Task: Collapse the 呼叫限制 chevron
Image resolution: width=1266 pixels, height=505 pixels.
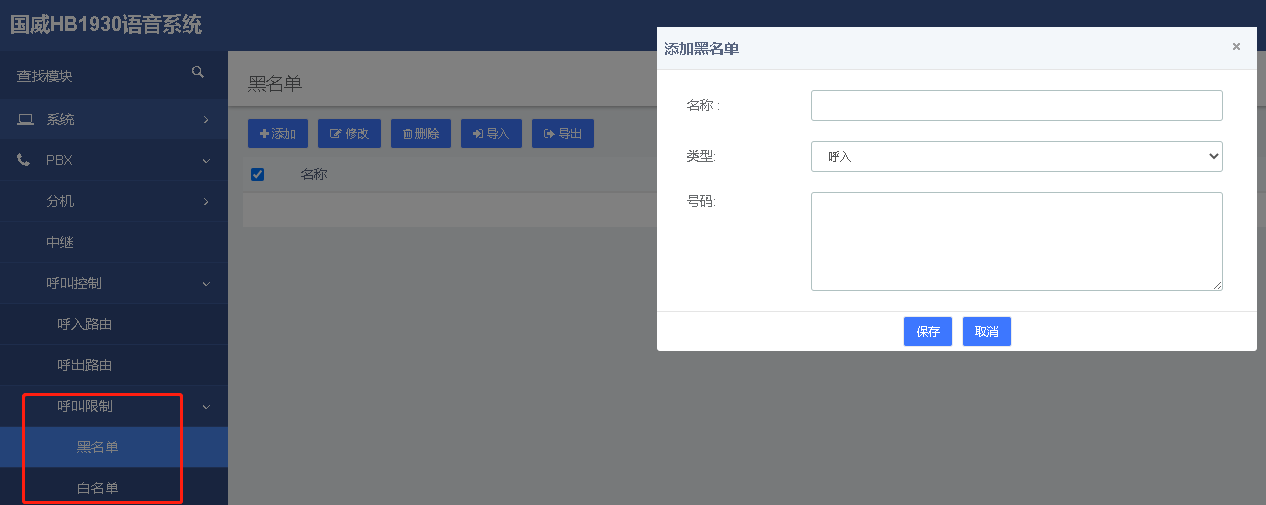Action: [206, 406]
